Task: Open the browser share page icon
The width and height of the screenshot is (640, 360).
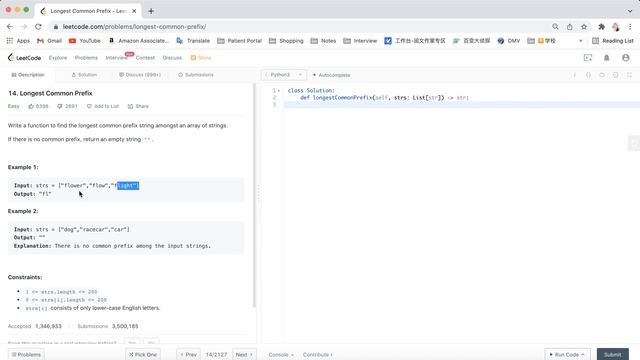Action: click(x=569, y=27)
